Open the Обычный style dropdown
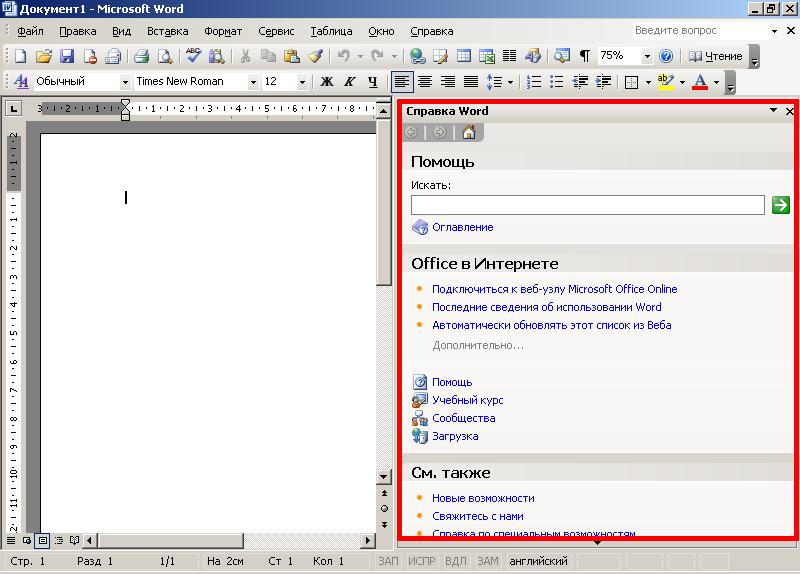800x574 pixels. click(x=125, y=82)
